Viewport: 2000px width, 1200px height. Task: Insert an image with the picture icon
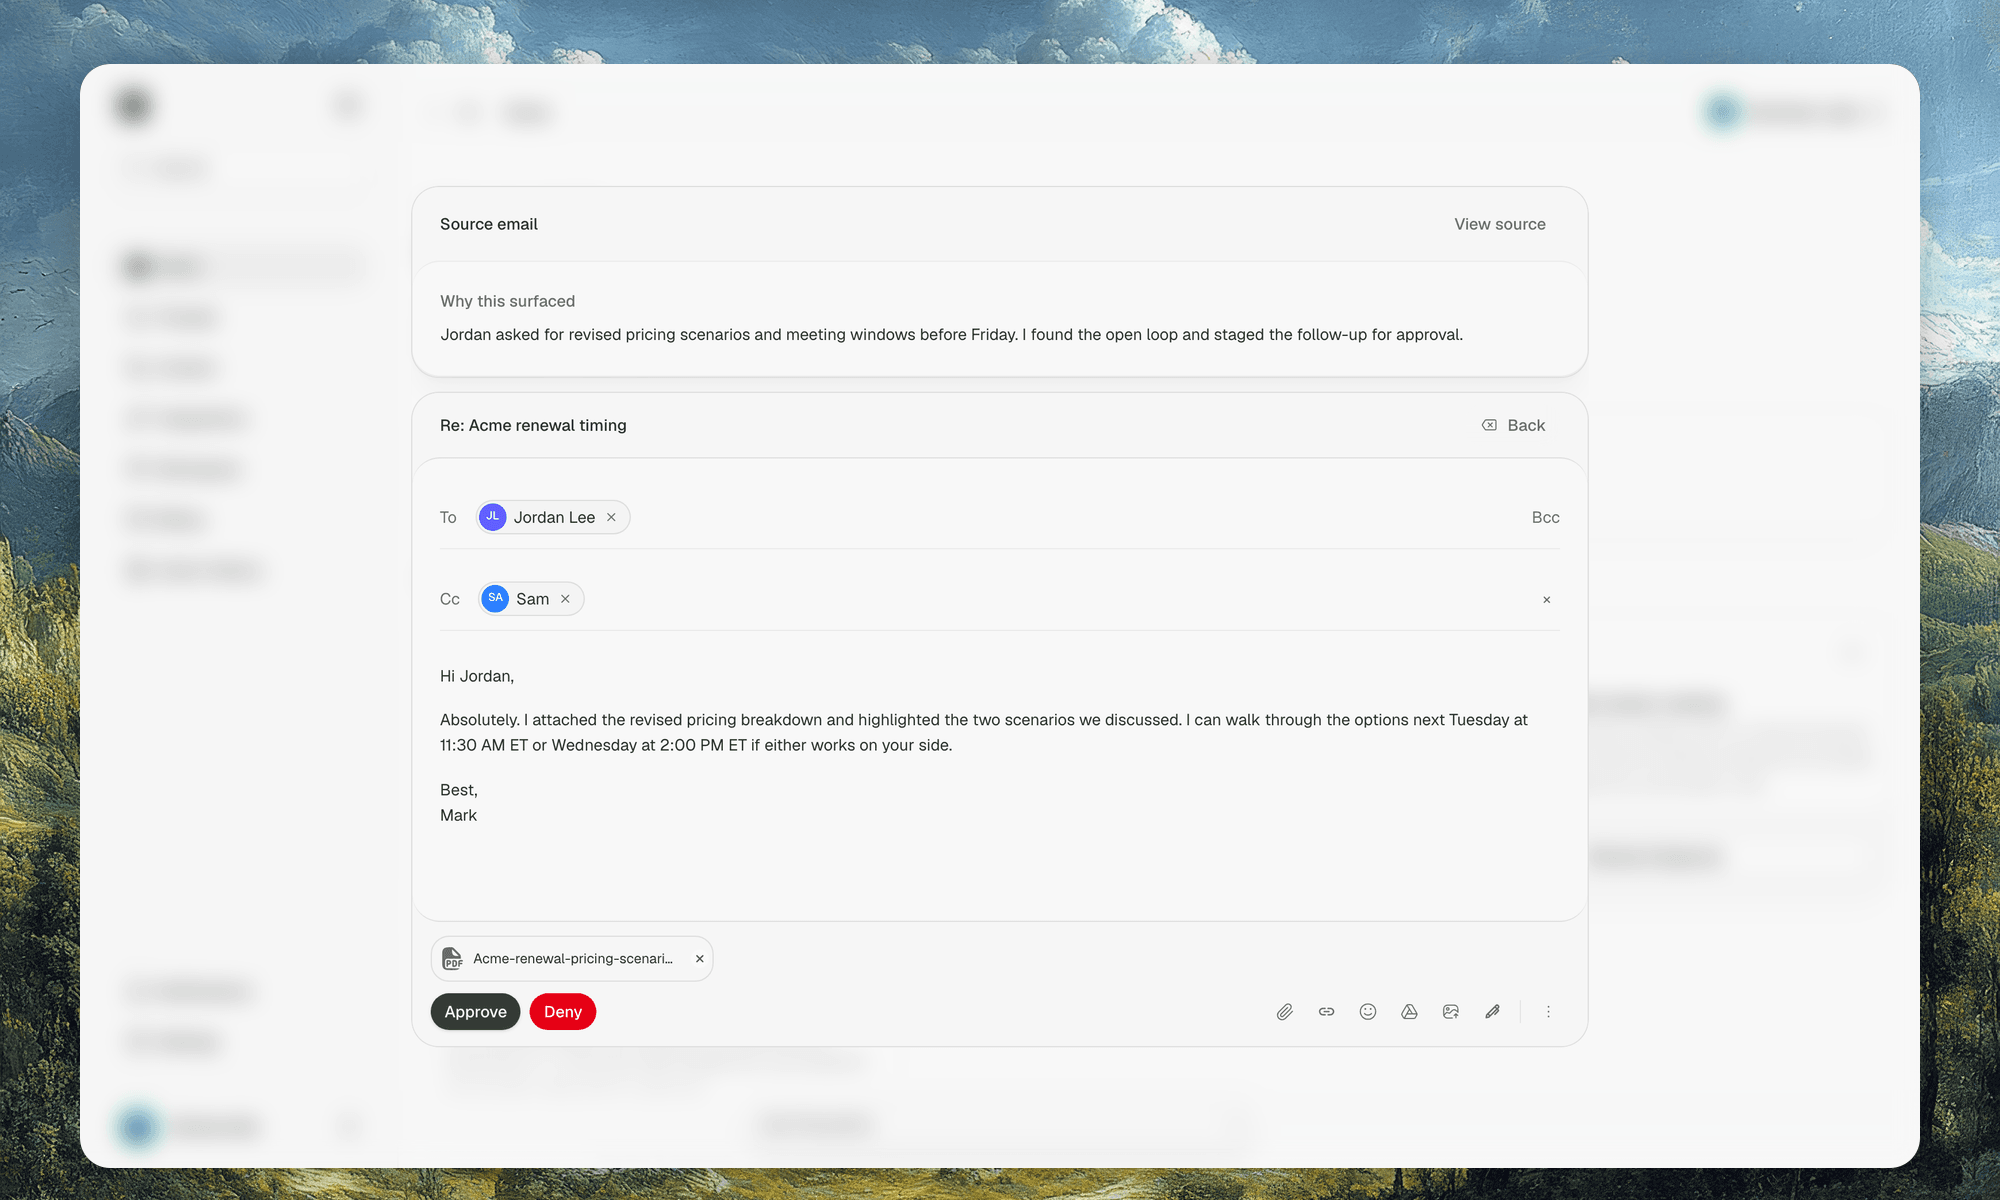click(1451, 1012)
